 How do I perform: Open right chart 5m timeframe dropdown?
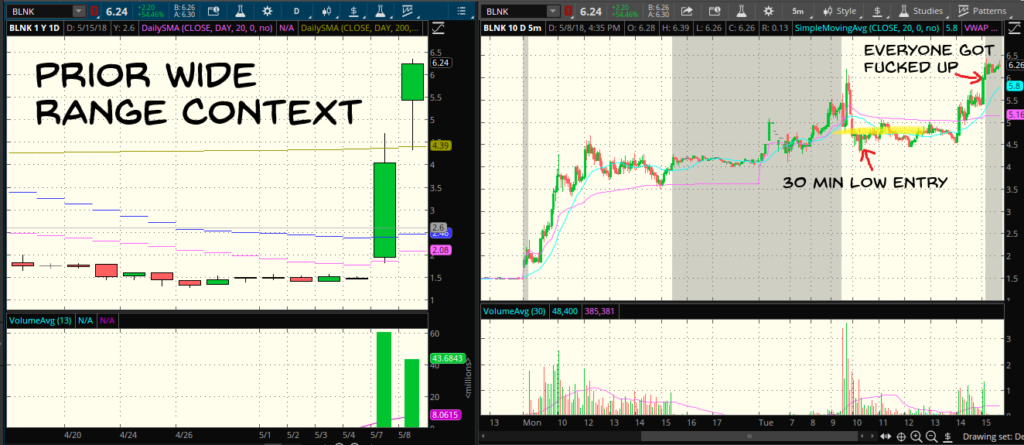tap(797, 11)
